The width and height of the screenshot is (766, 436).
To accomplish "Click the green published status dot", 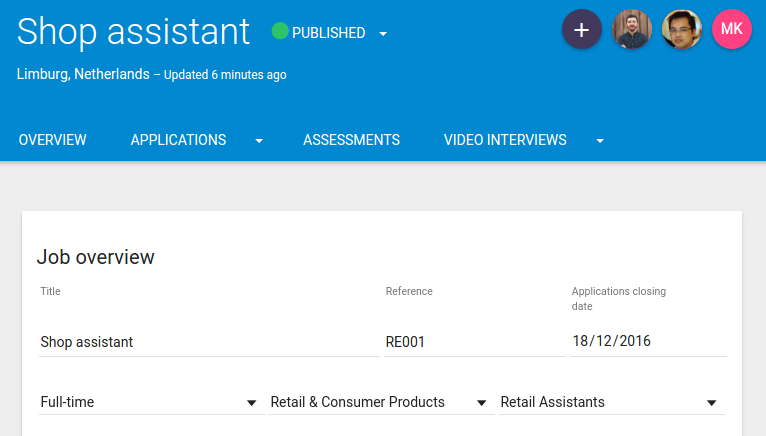I will (280, 32).
